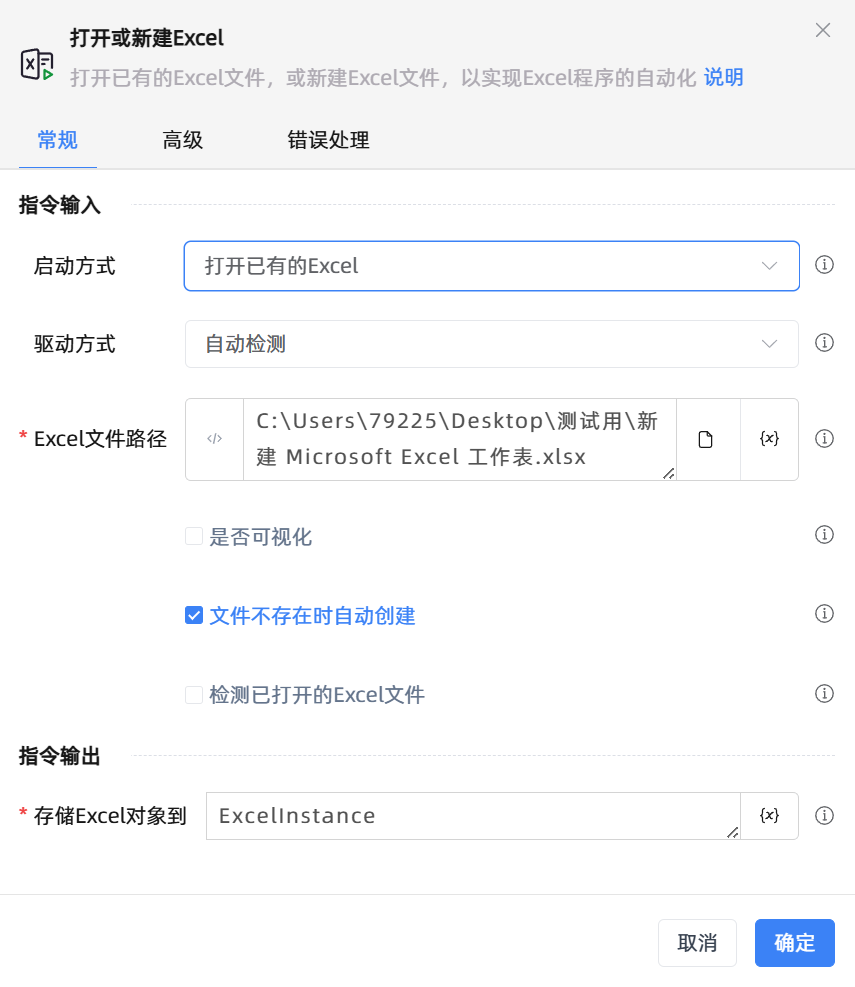Open the file picker icon for Excel路径

click(707, 439)
